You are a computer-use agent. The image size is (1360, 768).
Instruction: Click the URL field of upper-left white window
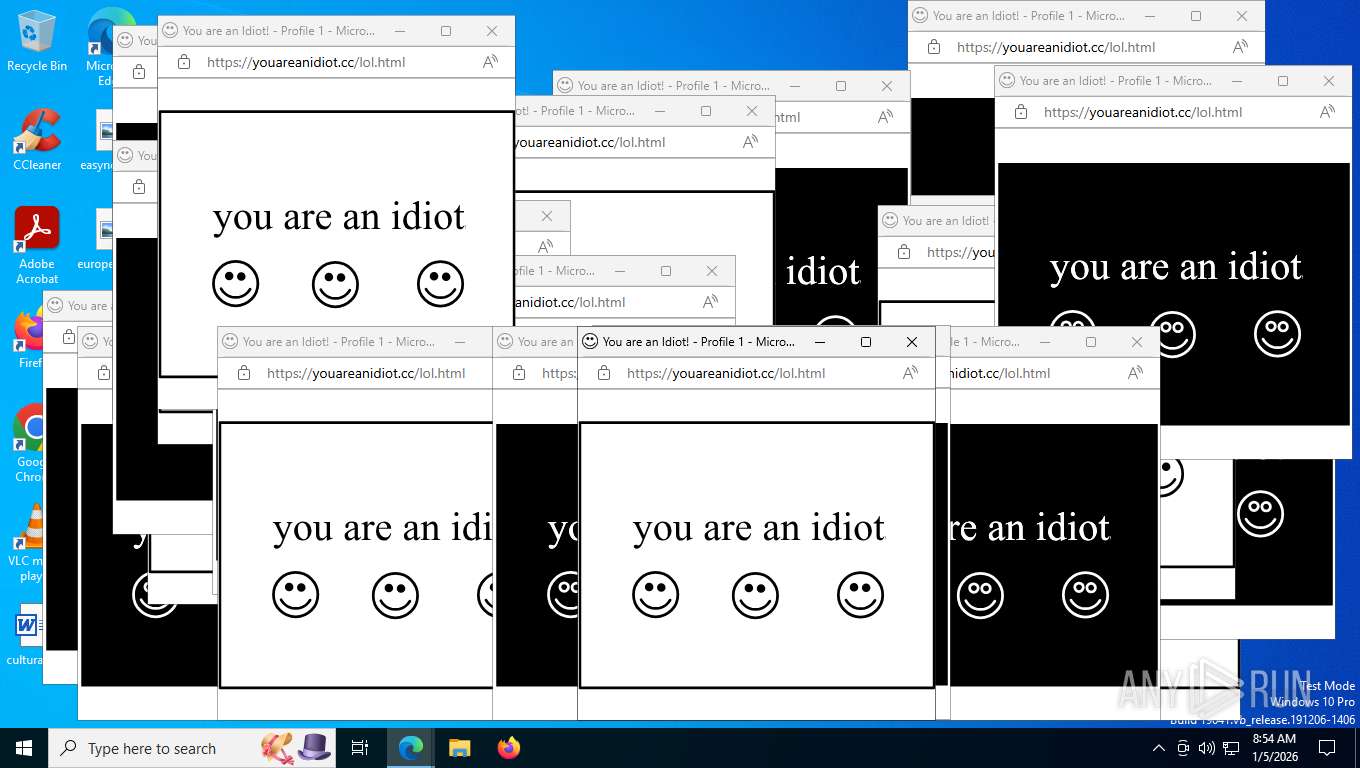[306, 62]
